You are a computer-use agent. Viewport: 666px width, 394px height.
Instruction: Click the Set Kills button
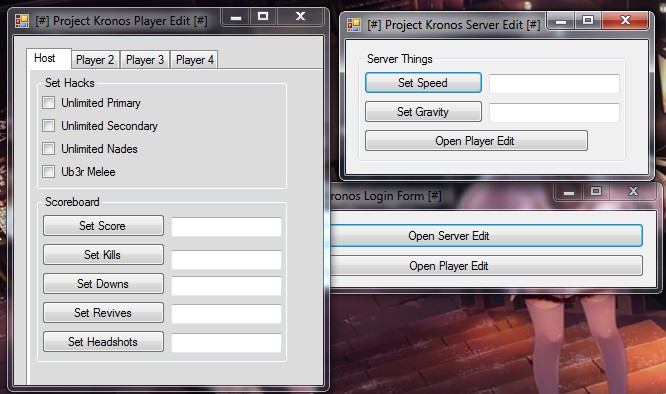pos(103,254)
